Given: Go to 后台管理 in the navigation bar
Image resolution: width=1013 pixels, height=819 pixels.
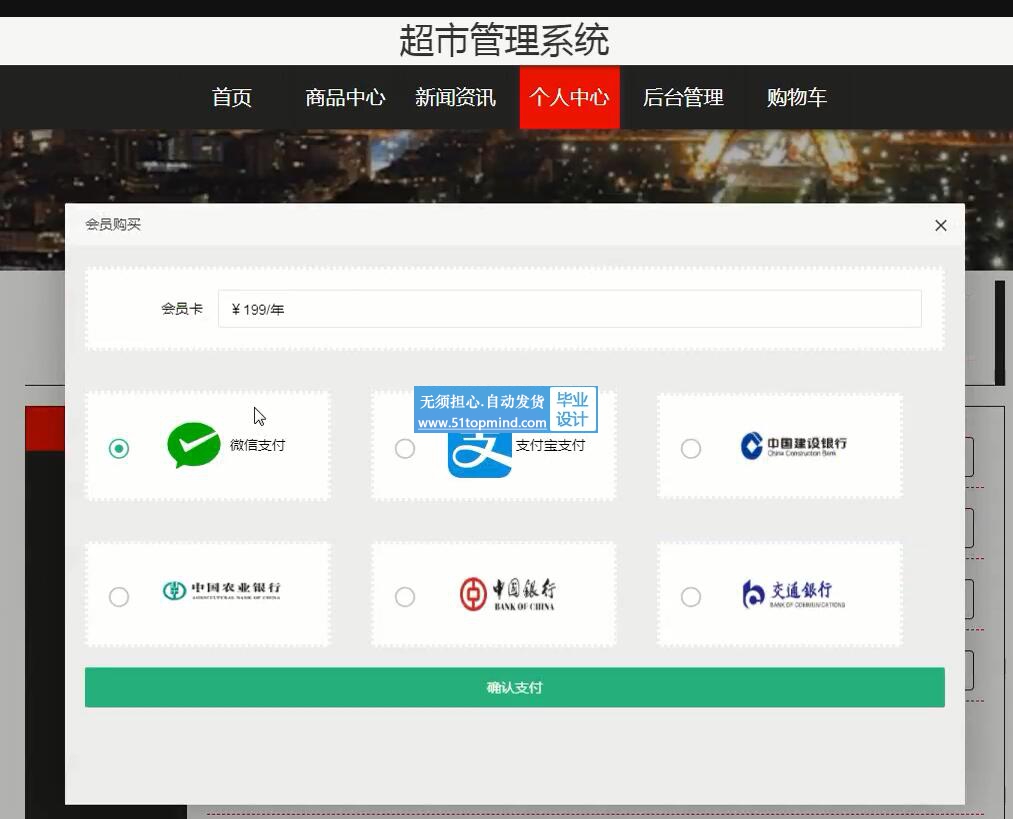Looking at the screenshot, I should [683, 98].
